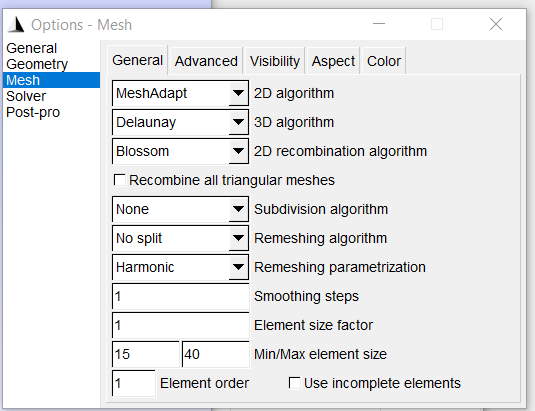Image resolution: width=535 pixels, height=411 pixels.
Task: Switch to the Aspect tab
Action: [x=333, y=61]
